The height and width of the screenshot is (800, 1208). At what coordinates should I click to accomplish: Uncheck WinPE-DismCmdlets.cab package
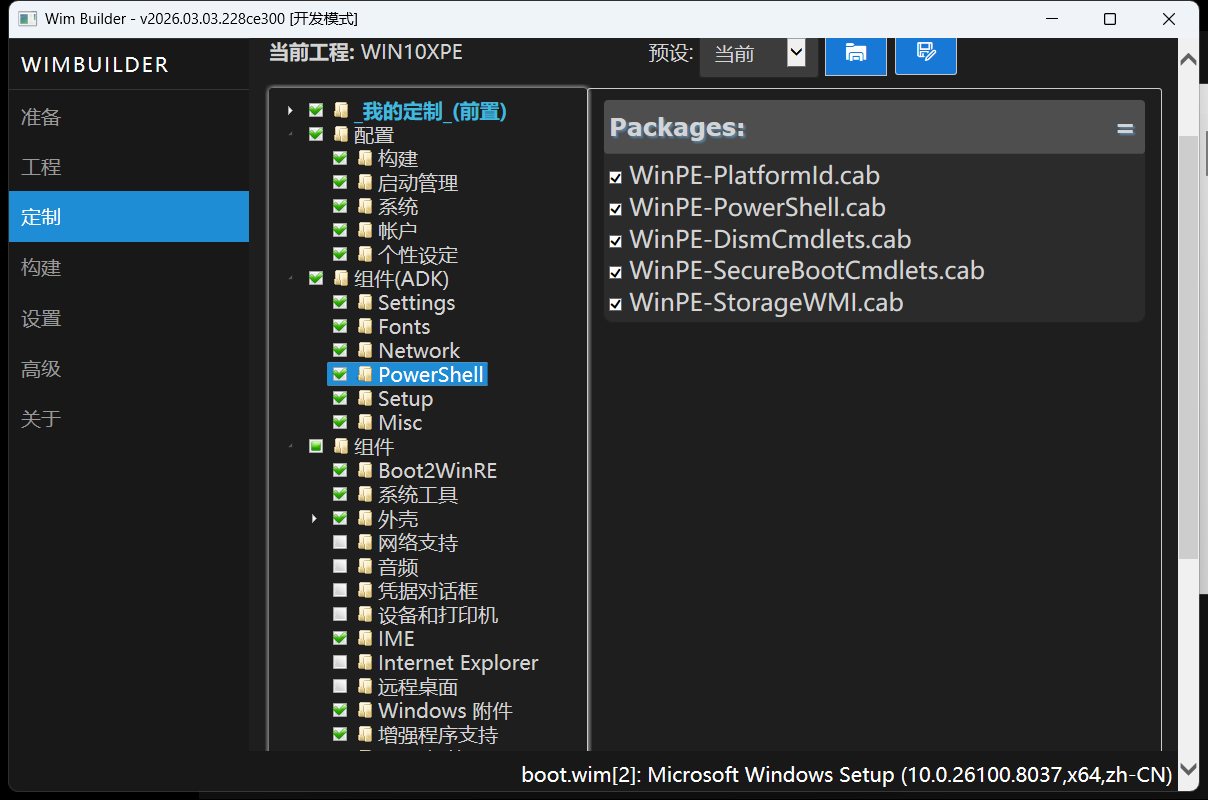[x=616, y=240]
